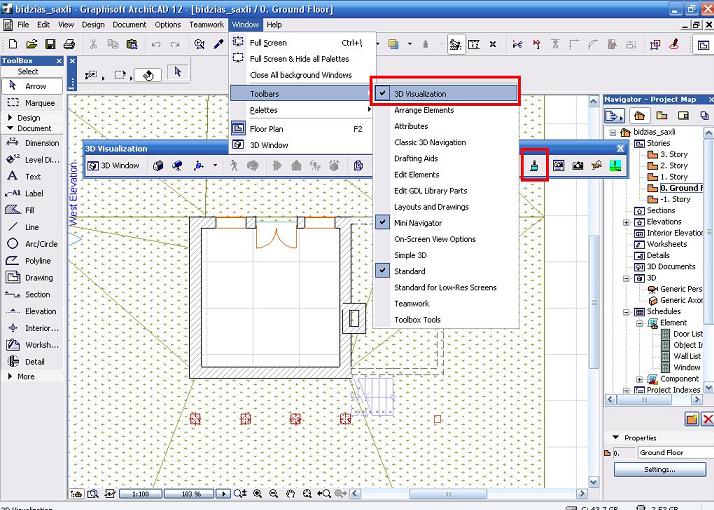
Task: Click the Ground Floor name field
Action: tap(675, 452)
